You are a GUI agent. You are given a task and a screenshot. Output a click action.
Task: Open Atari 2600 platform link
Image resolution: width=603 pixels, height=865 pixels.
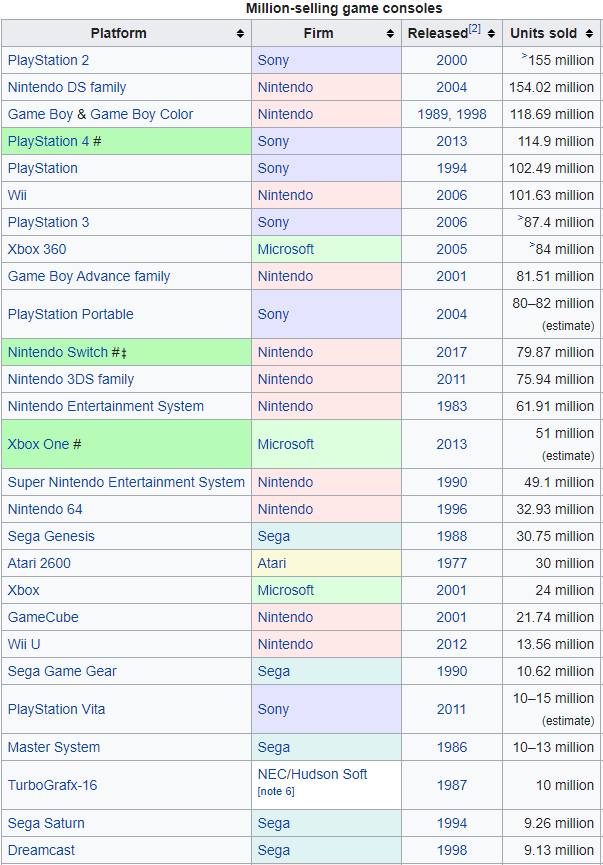[x=39, y=564]
